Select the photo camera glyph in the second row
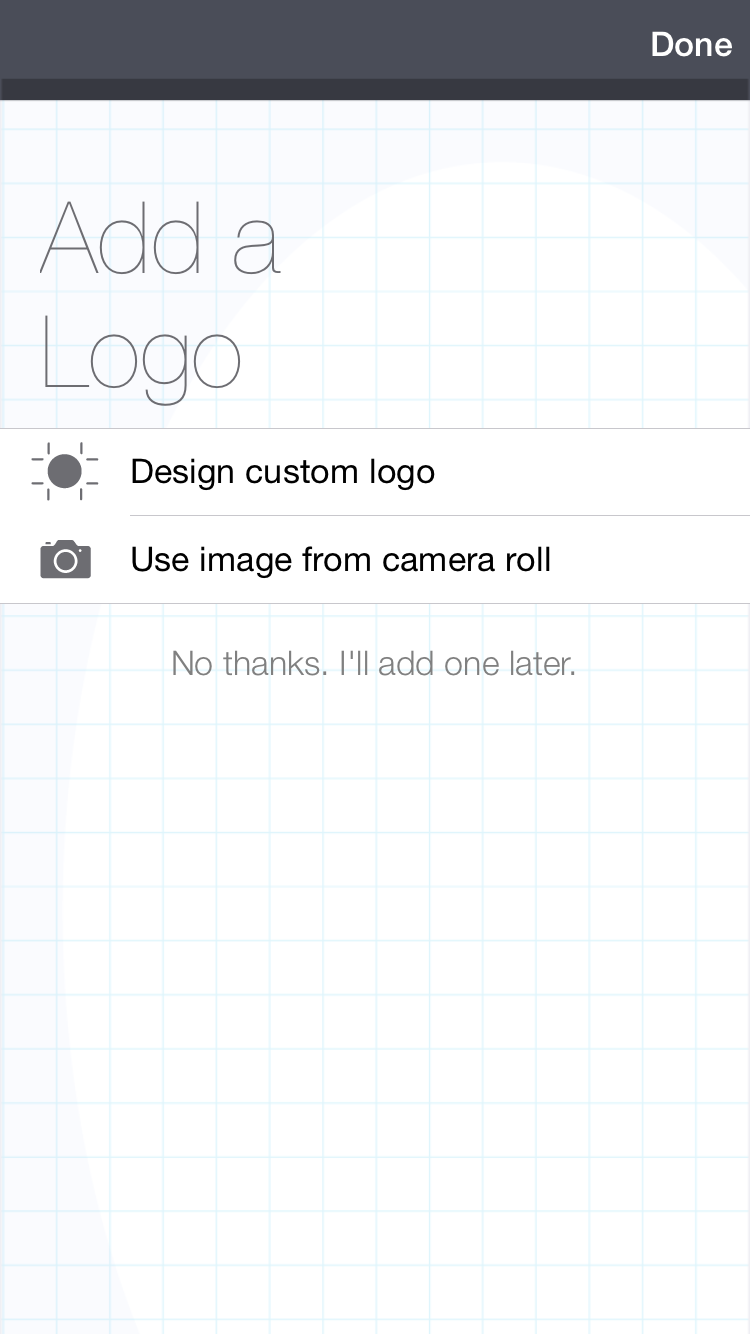 (65, 559)
